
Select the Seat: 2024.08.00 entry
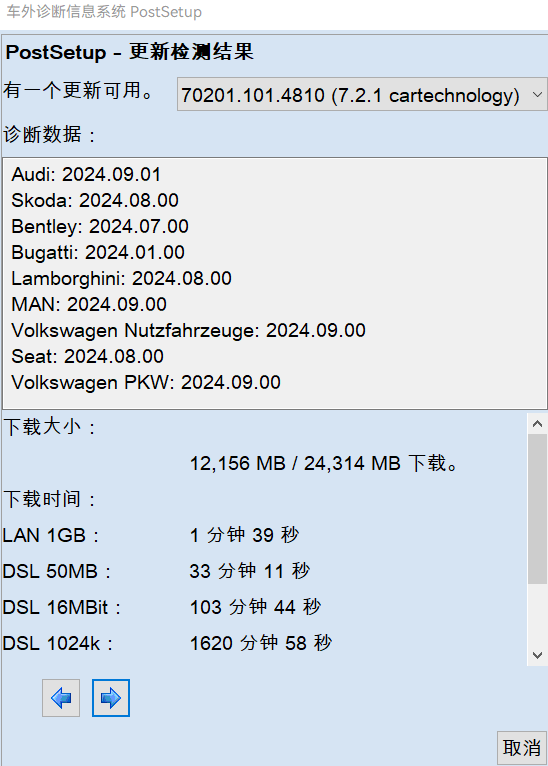(x=87, y=357)
